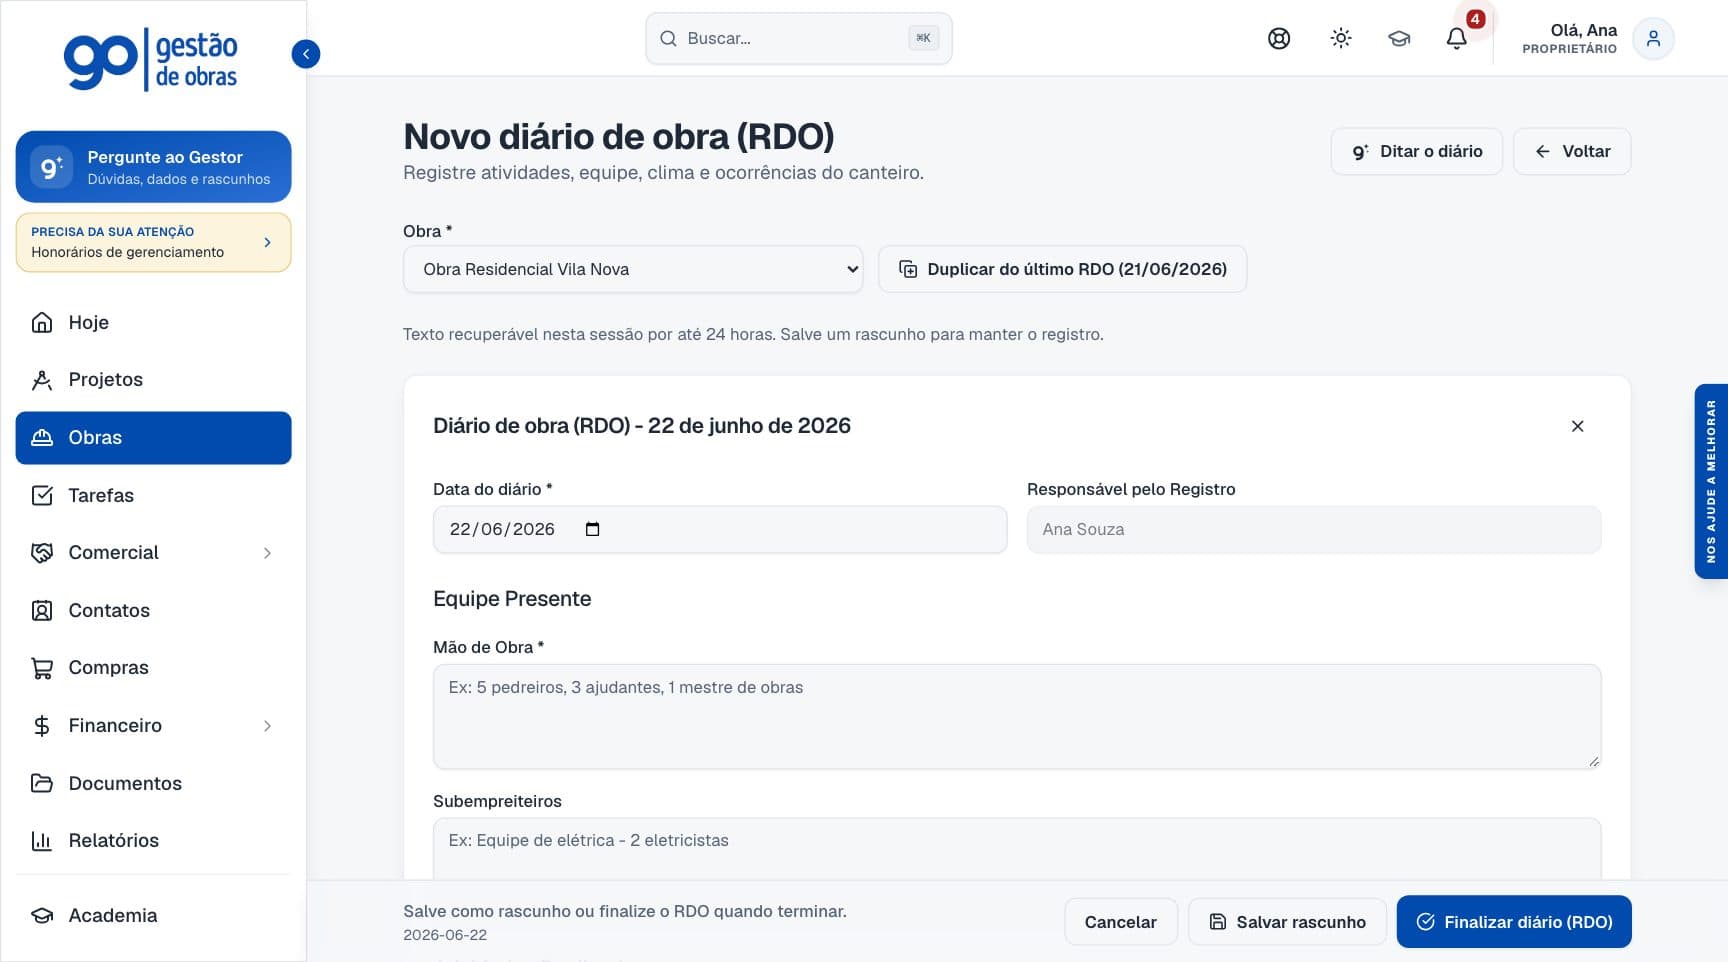Viewport: 1728px width, 962px height.
Task: Click Cancelar button
Action: pos(1120,922)
